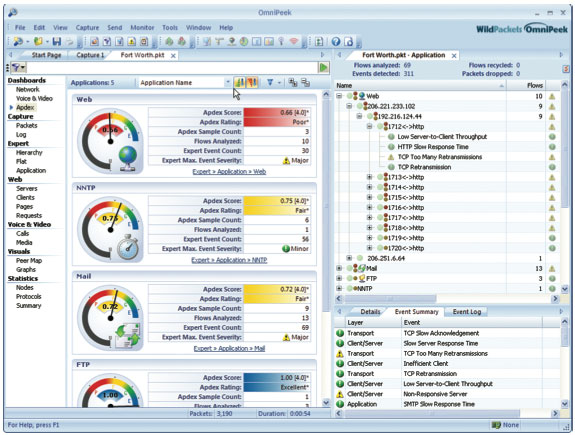This screenshot has height=435, width=575.
Task: Click the blue Help question mark icon
Action: click(x=336, y=41)
